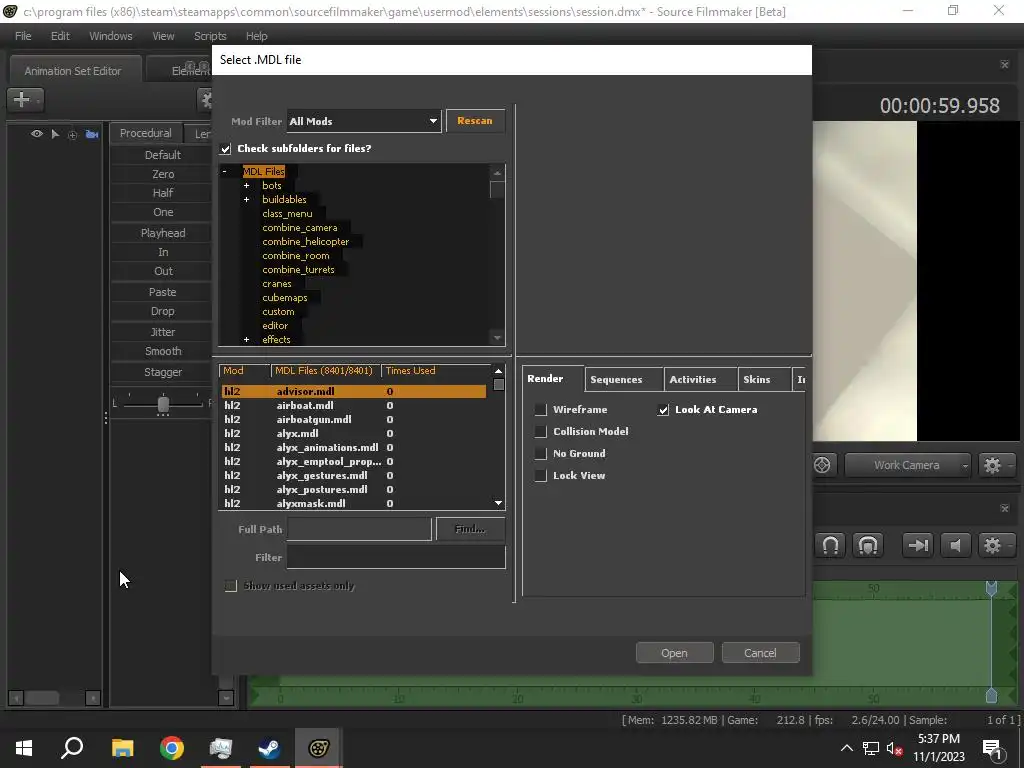Uncheck Look At Camera

point(664,410)
